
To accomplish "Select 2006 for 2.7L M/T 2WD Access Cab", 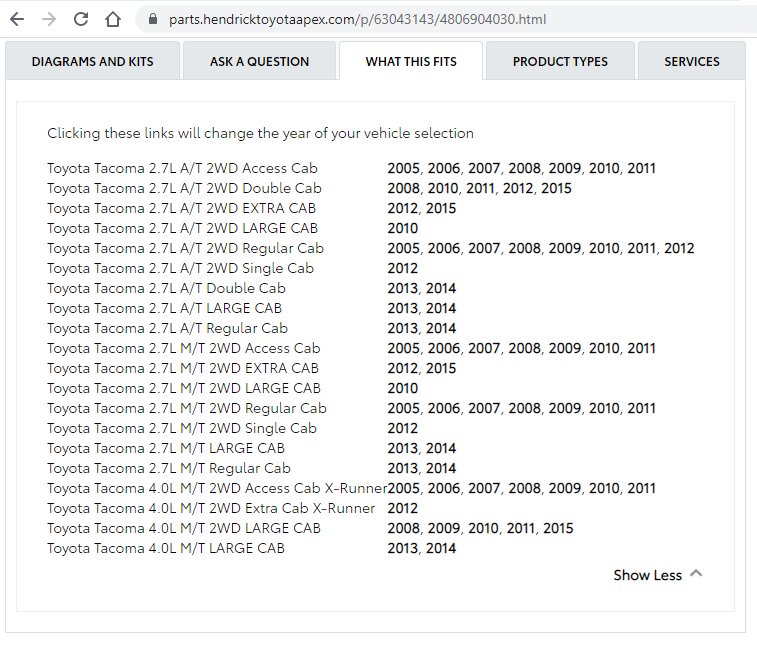I will click(444, 349).
